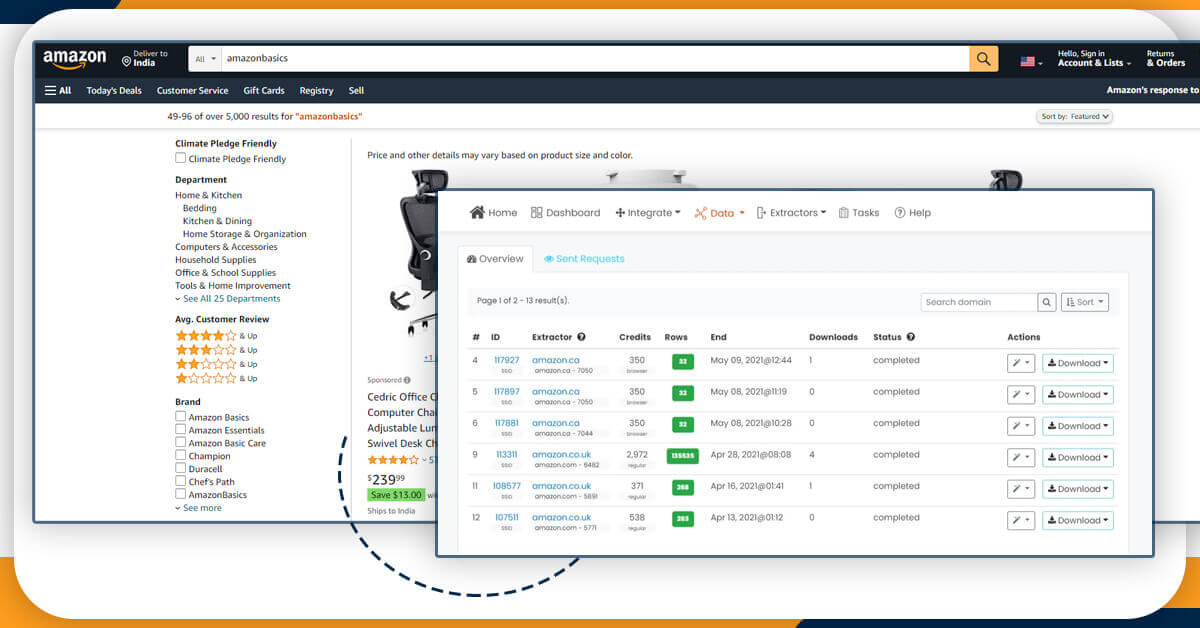
Task: Select the 2 stars & Up rating filter
Action: 216,364
